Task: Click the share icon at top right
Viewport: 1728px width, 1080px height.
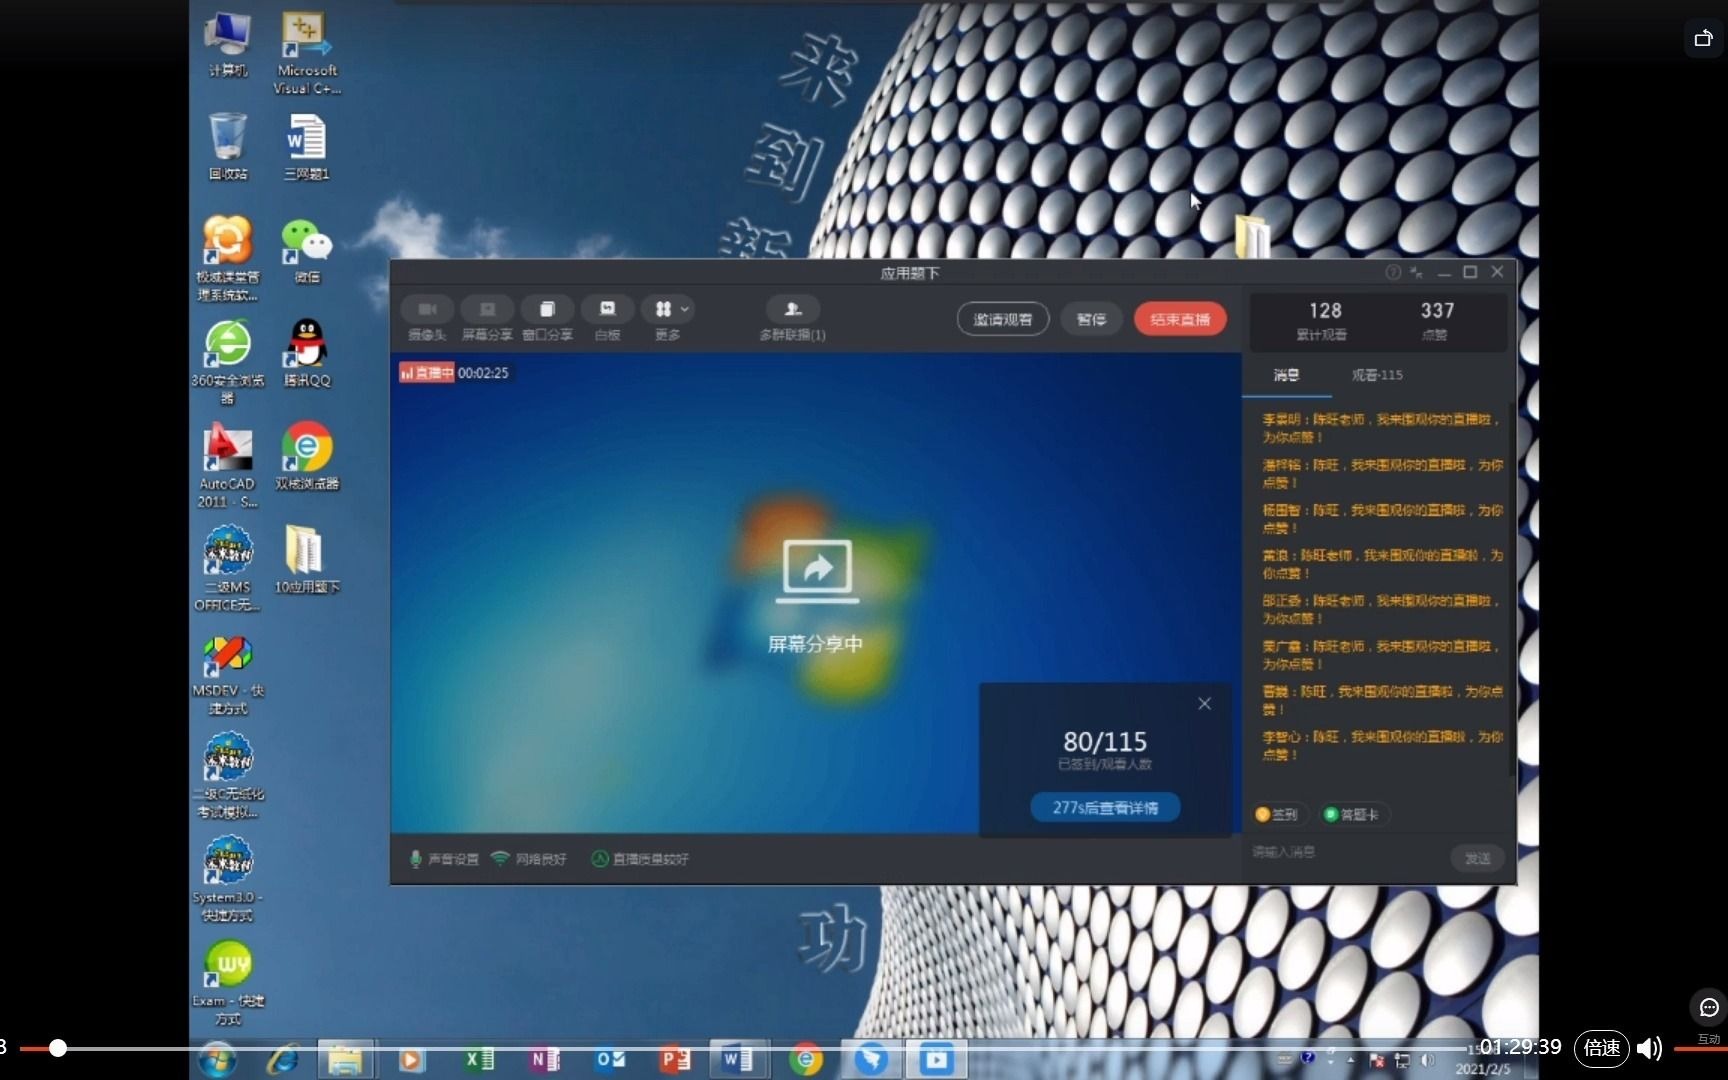Action: click(1703, 39)
